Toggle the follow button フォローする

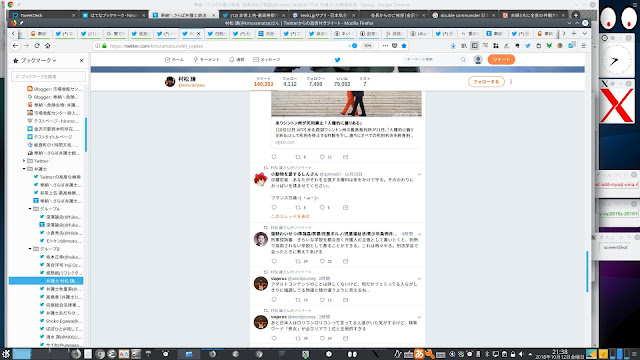pos(486,82)
